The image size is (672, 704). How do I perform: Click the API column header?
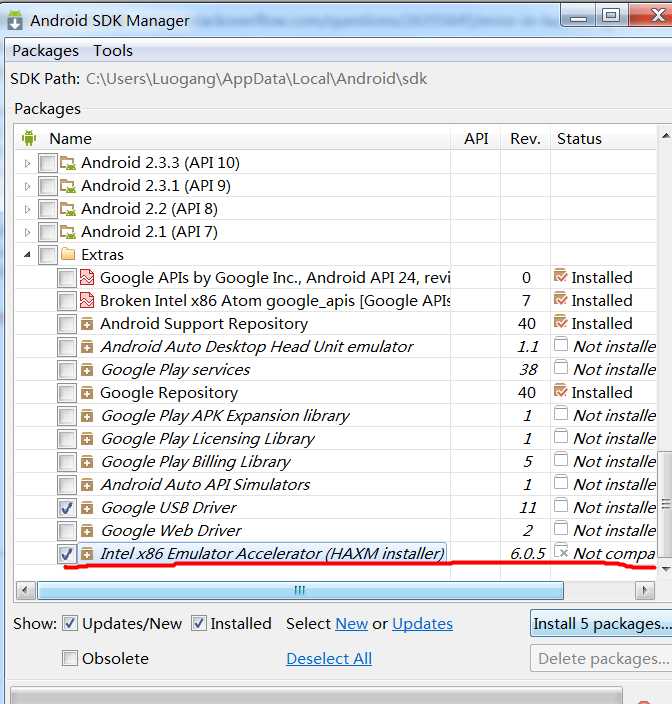[476, 138]
